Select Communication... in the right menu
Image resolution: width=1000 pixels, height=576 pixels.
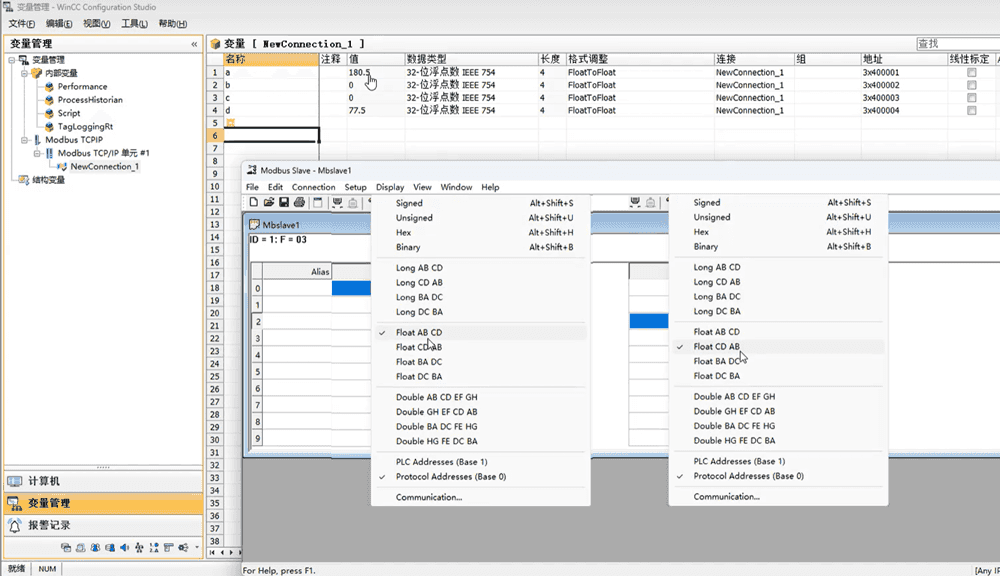[x=726, y=497]
